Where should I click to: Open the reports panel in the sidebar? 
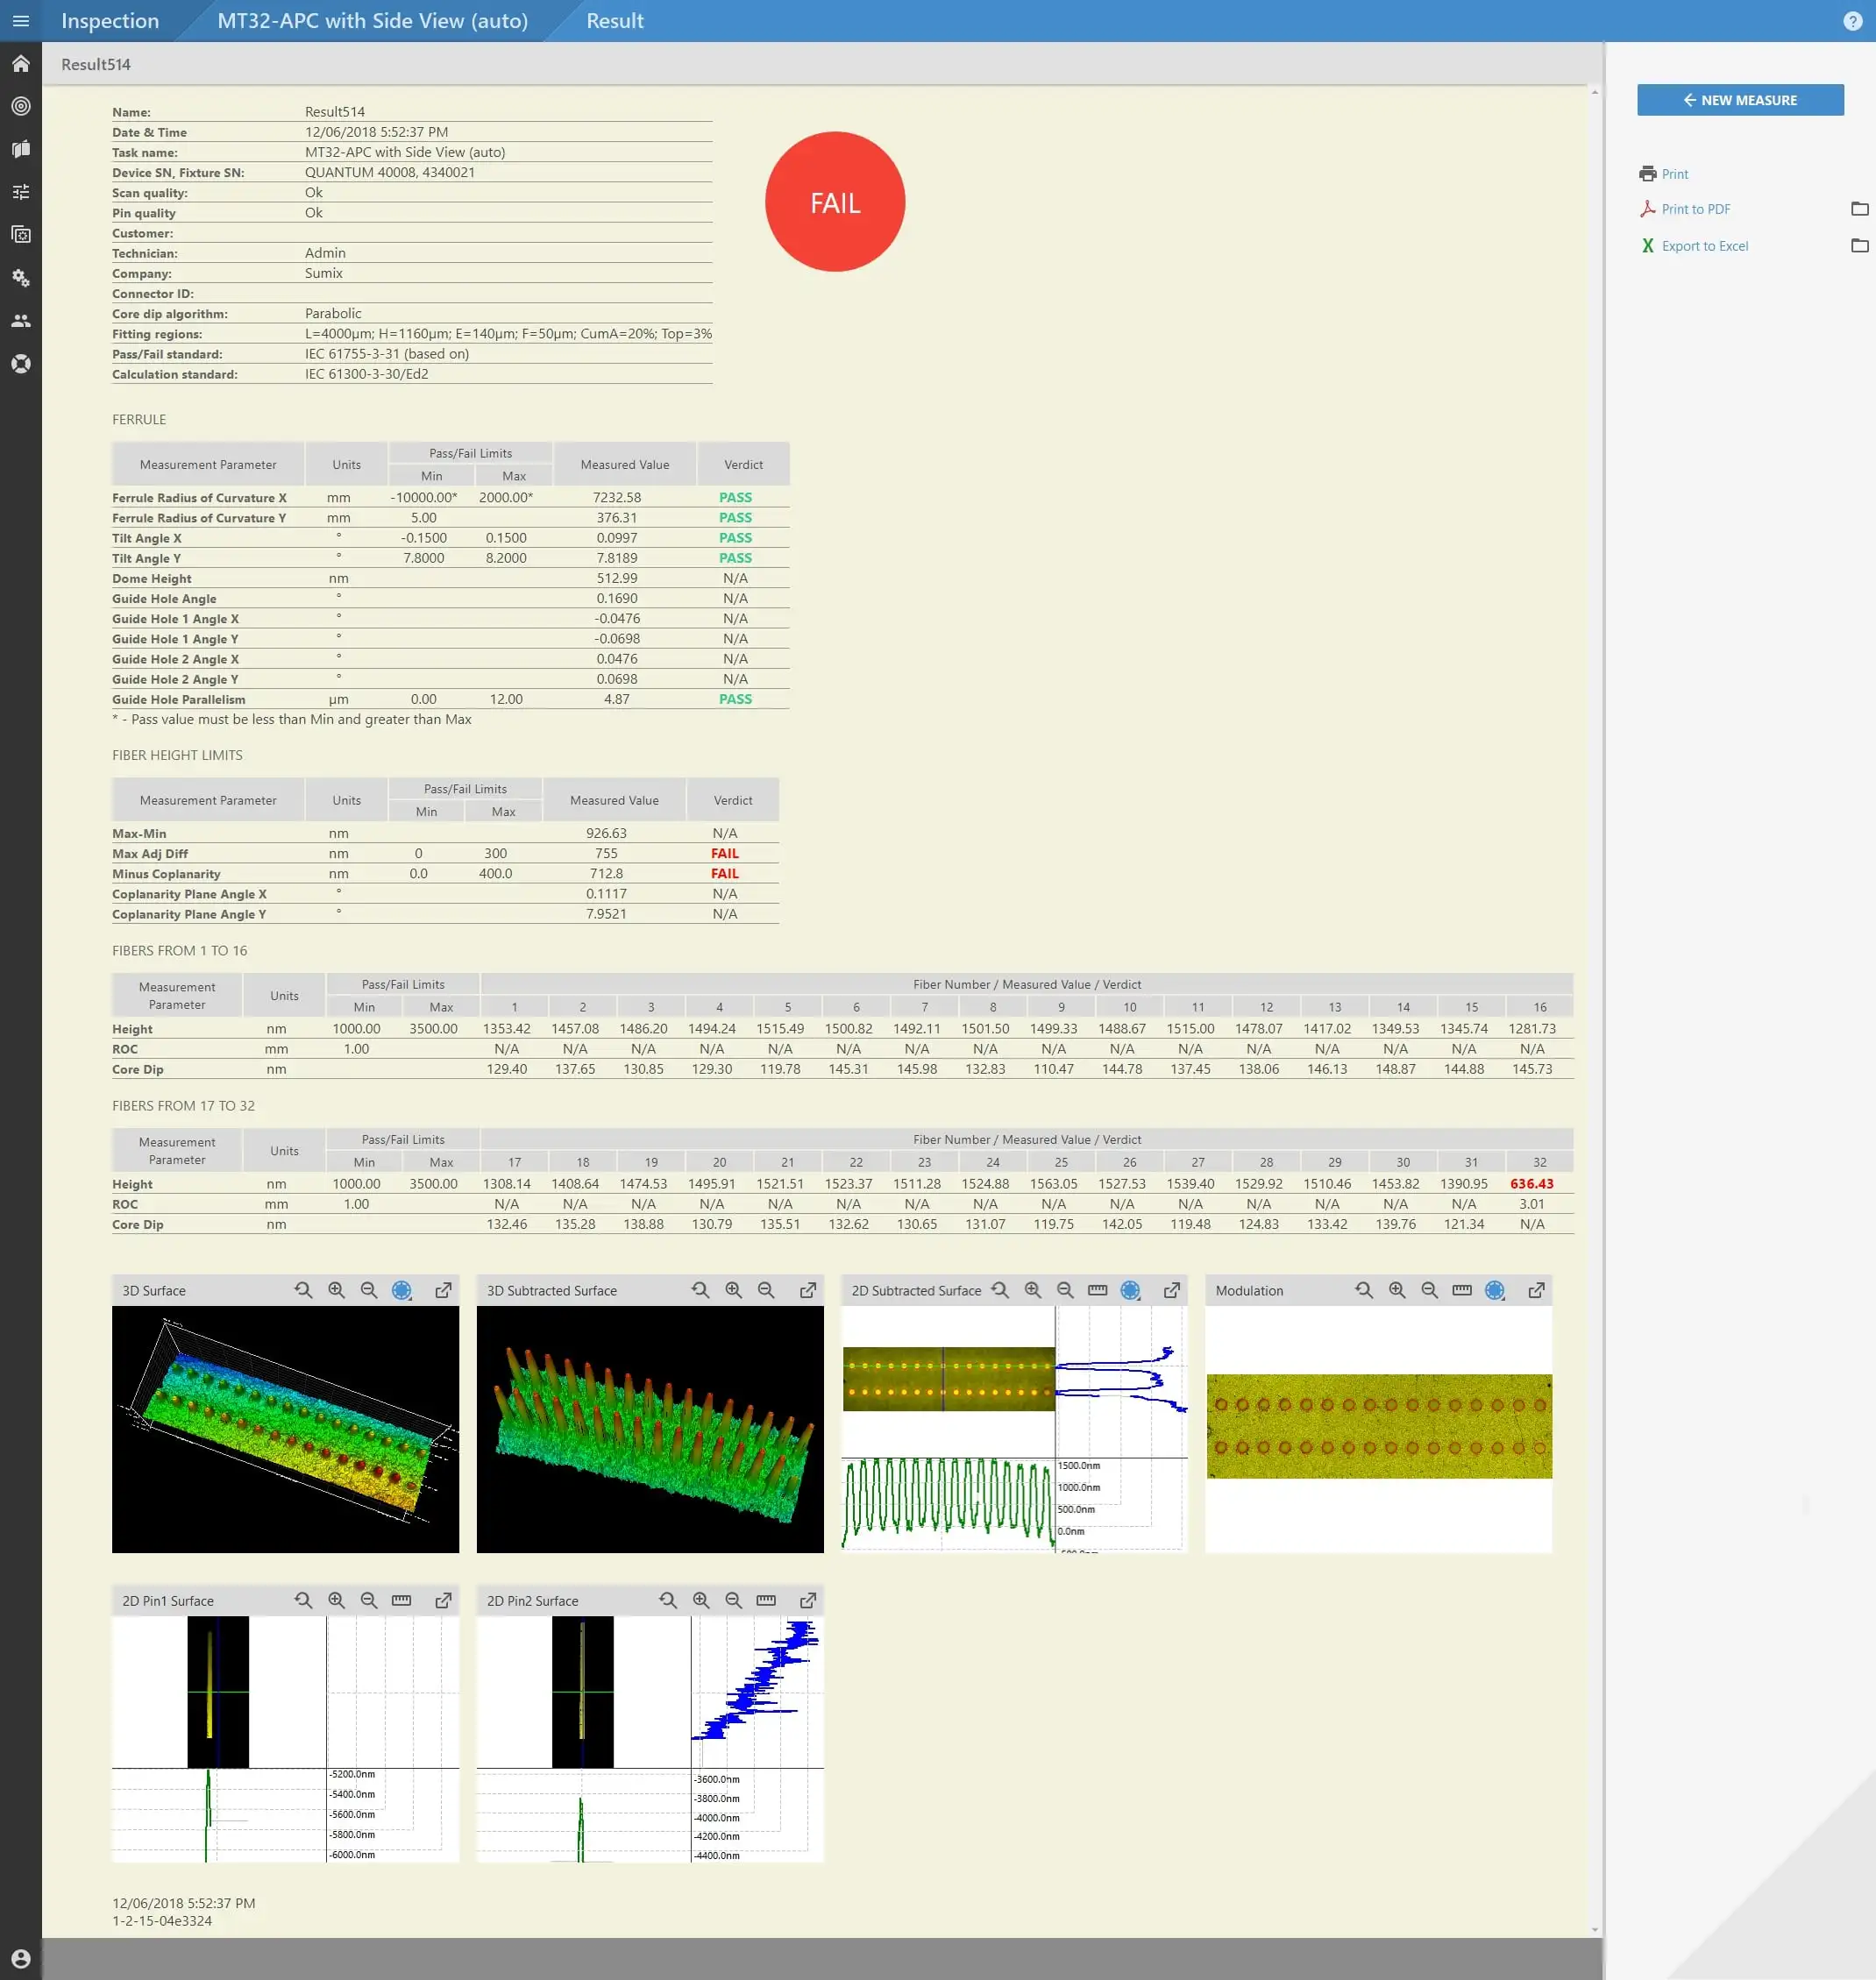(x=21, y=148)
